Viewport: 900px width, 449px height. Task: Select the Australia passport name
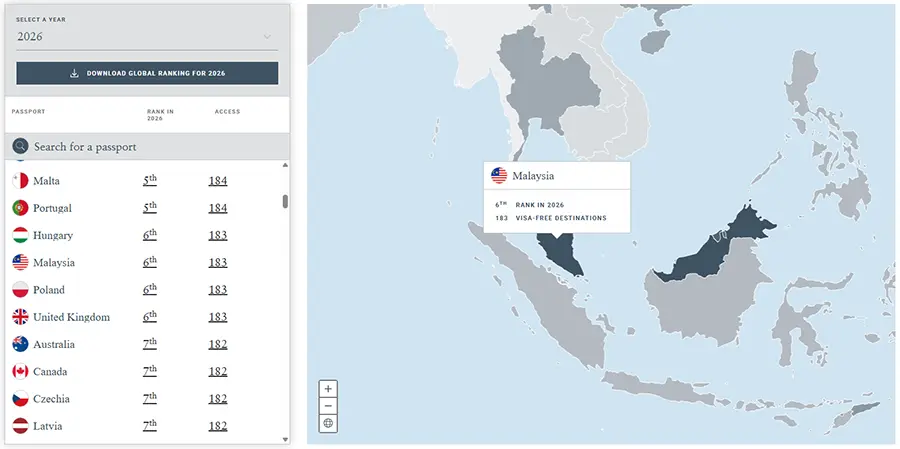[54, 345]
